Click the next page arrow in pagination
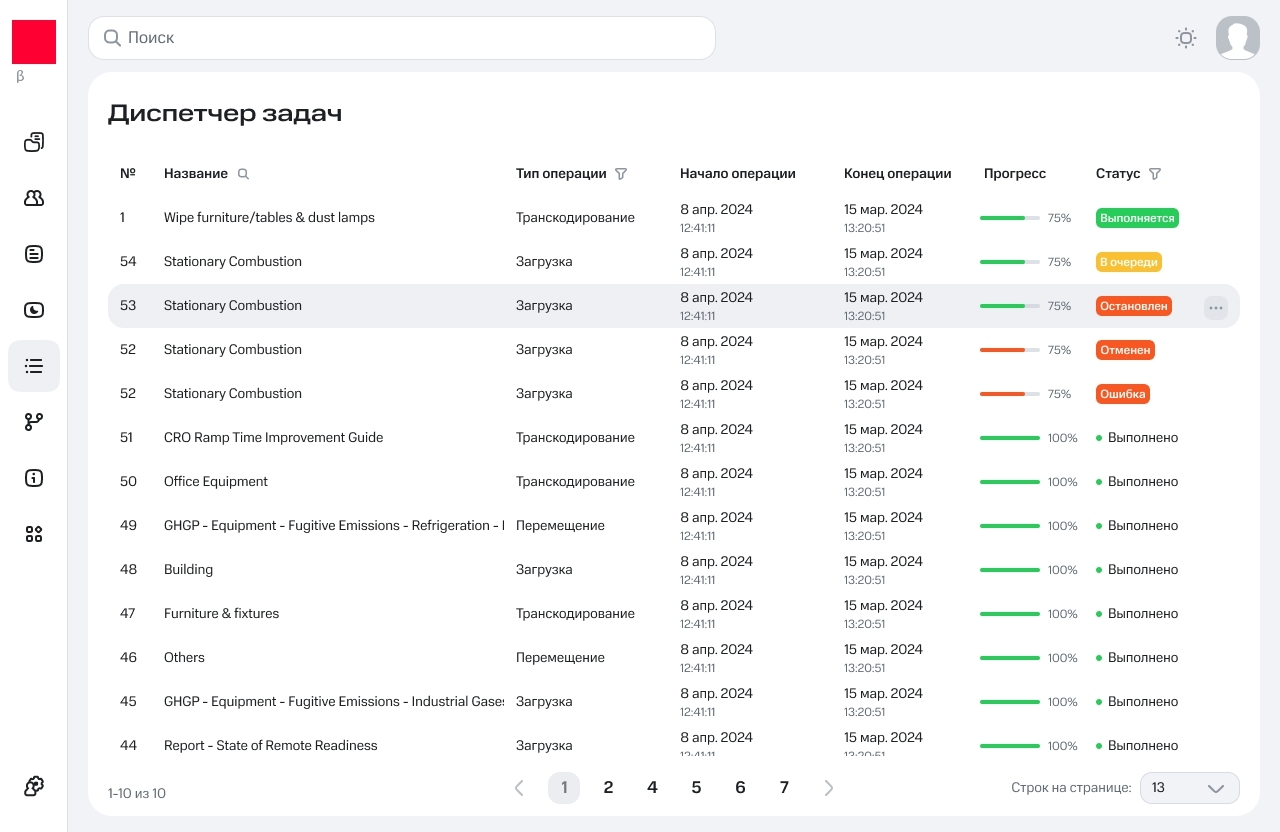The height and width of the screenshot is (832, 1280). (829, 788)
